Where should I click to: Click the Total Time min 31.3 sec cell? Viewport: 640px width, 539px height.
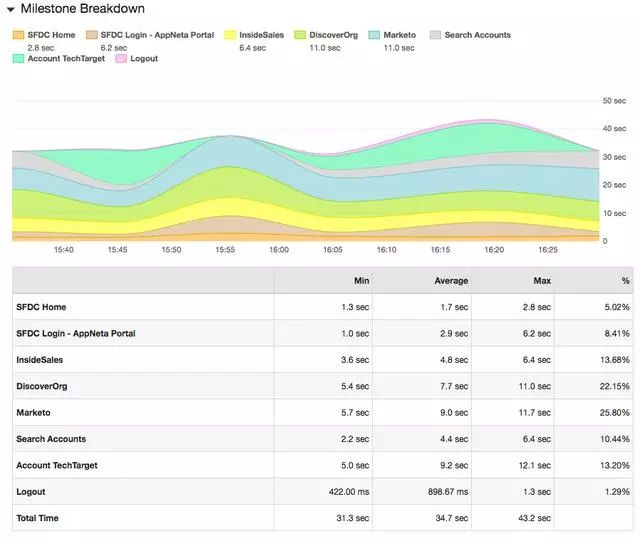coord(353,518)
